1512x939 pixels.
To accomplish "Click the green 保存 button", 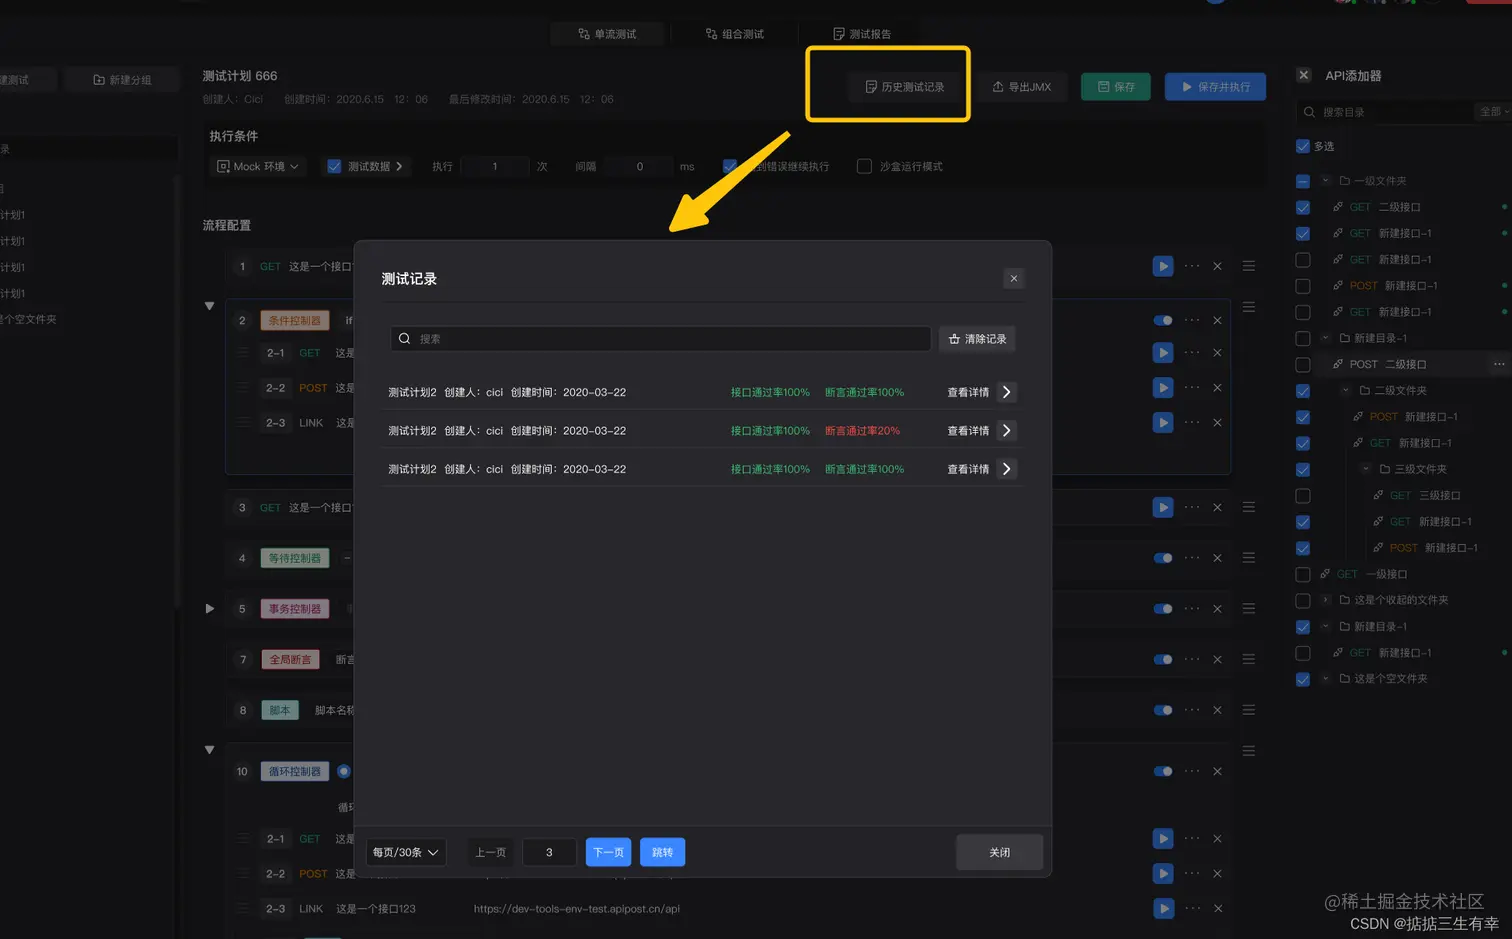I will pos(1116,87).
